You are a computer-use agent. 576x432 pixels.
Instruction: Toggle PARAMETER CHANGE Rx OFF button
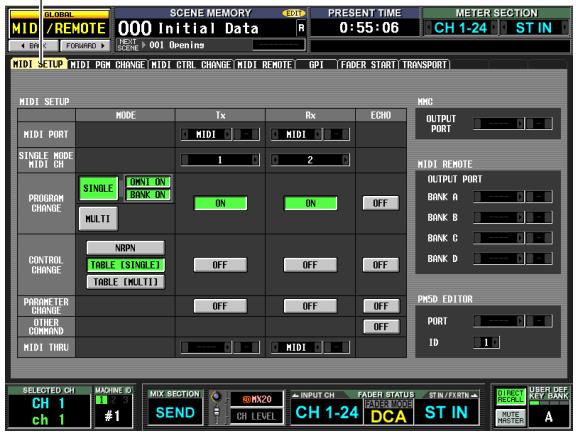310,306
